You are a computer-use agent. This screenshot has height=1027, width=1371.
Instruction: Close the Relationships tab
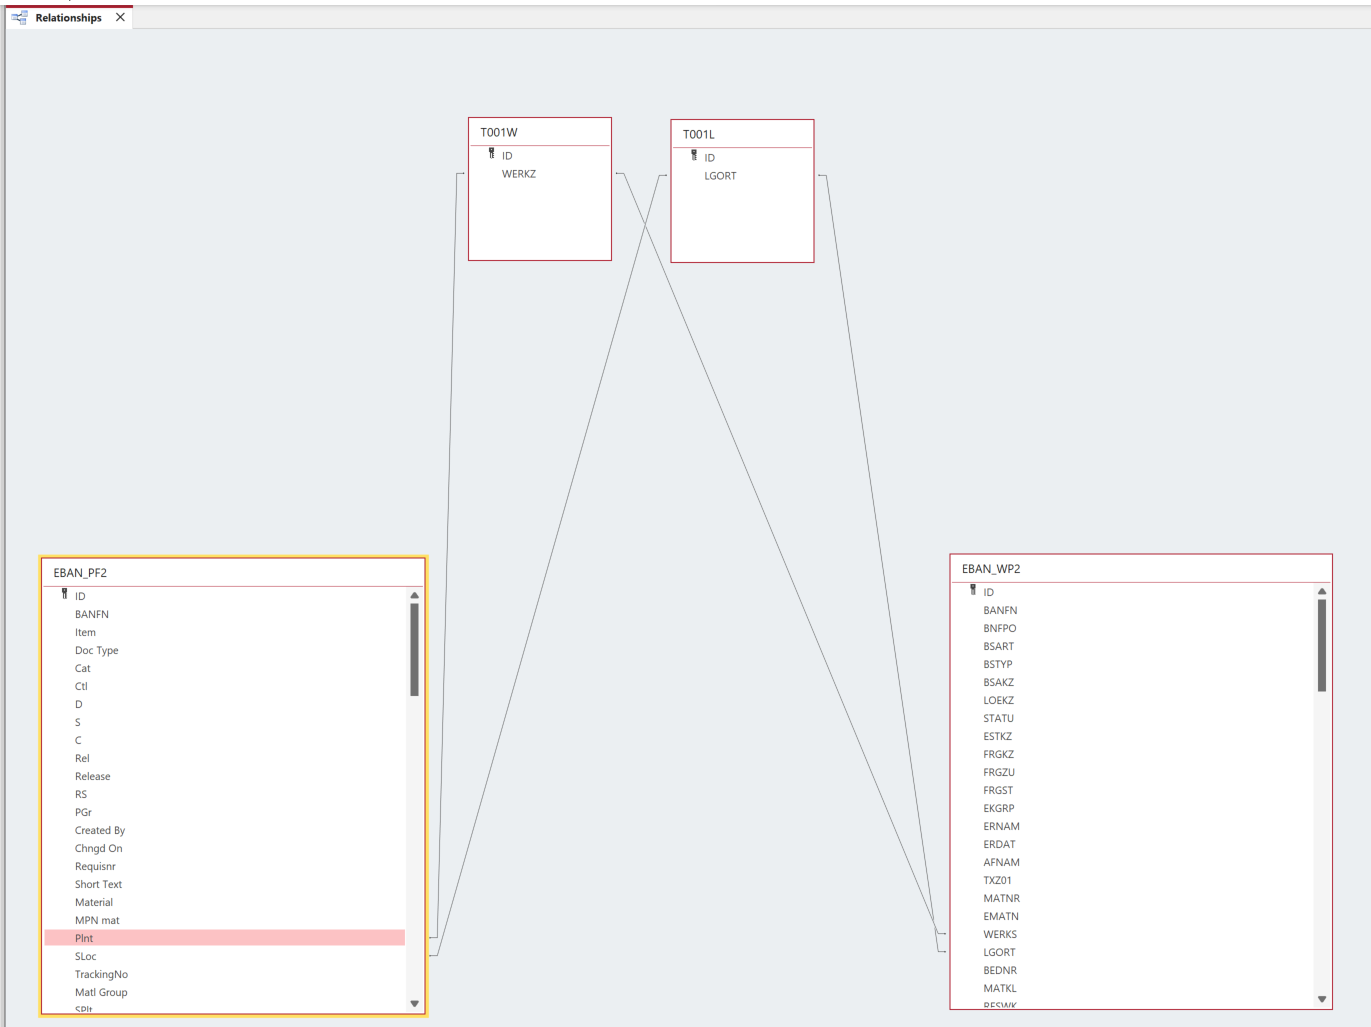120,17
